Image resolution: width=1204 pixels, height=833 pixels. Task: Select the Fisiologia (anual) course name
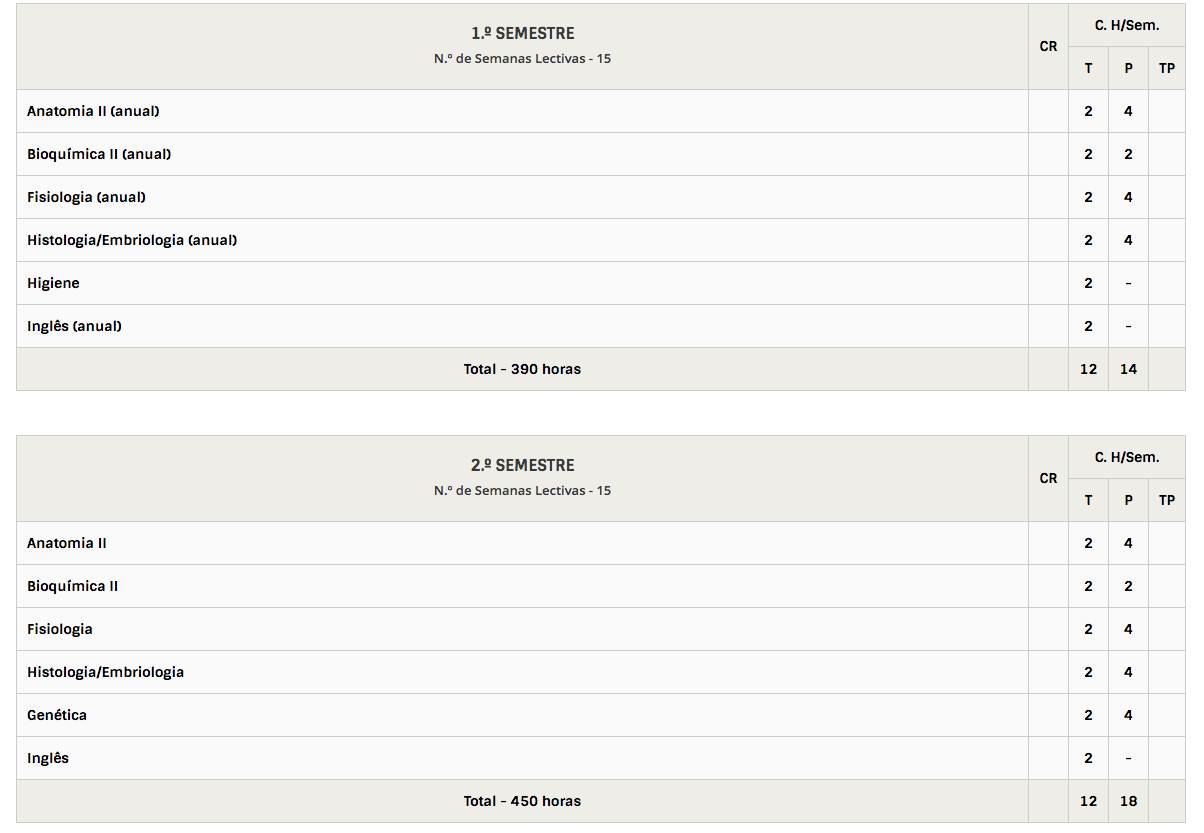(x=86, y=197)
